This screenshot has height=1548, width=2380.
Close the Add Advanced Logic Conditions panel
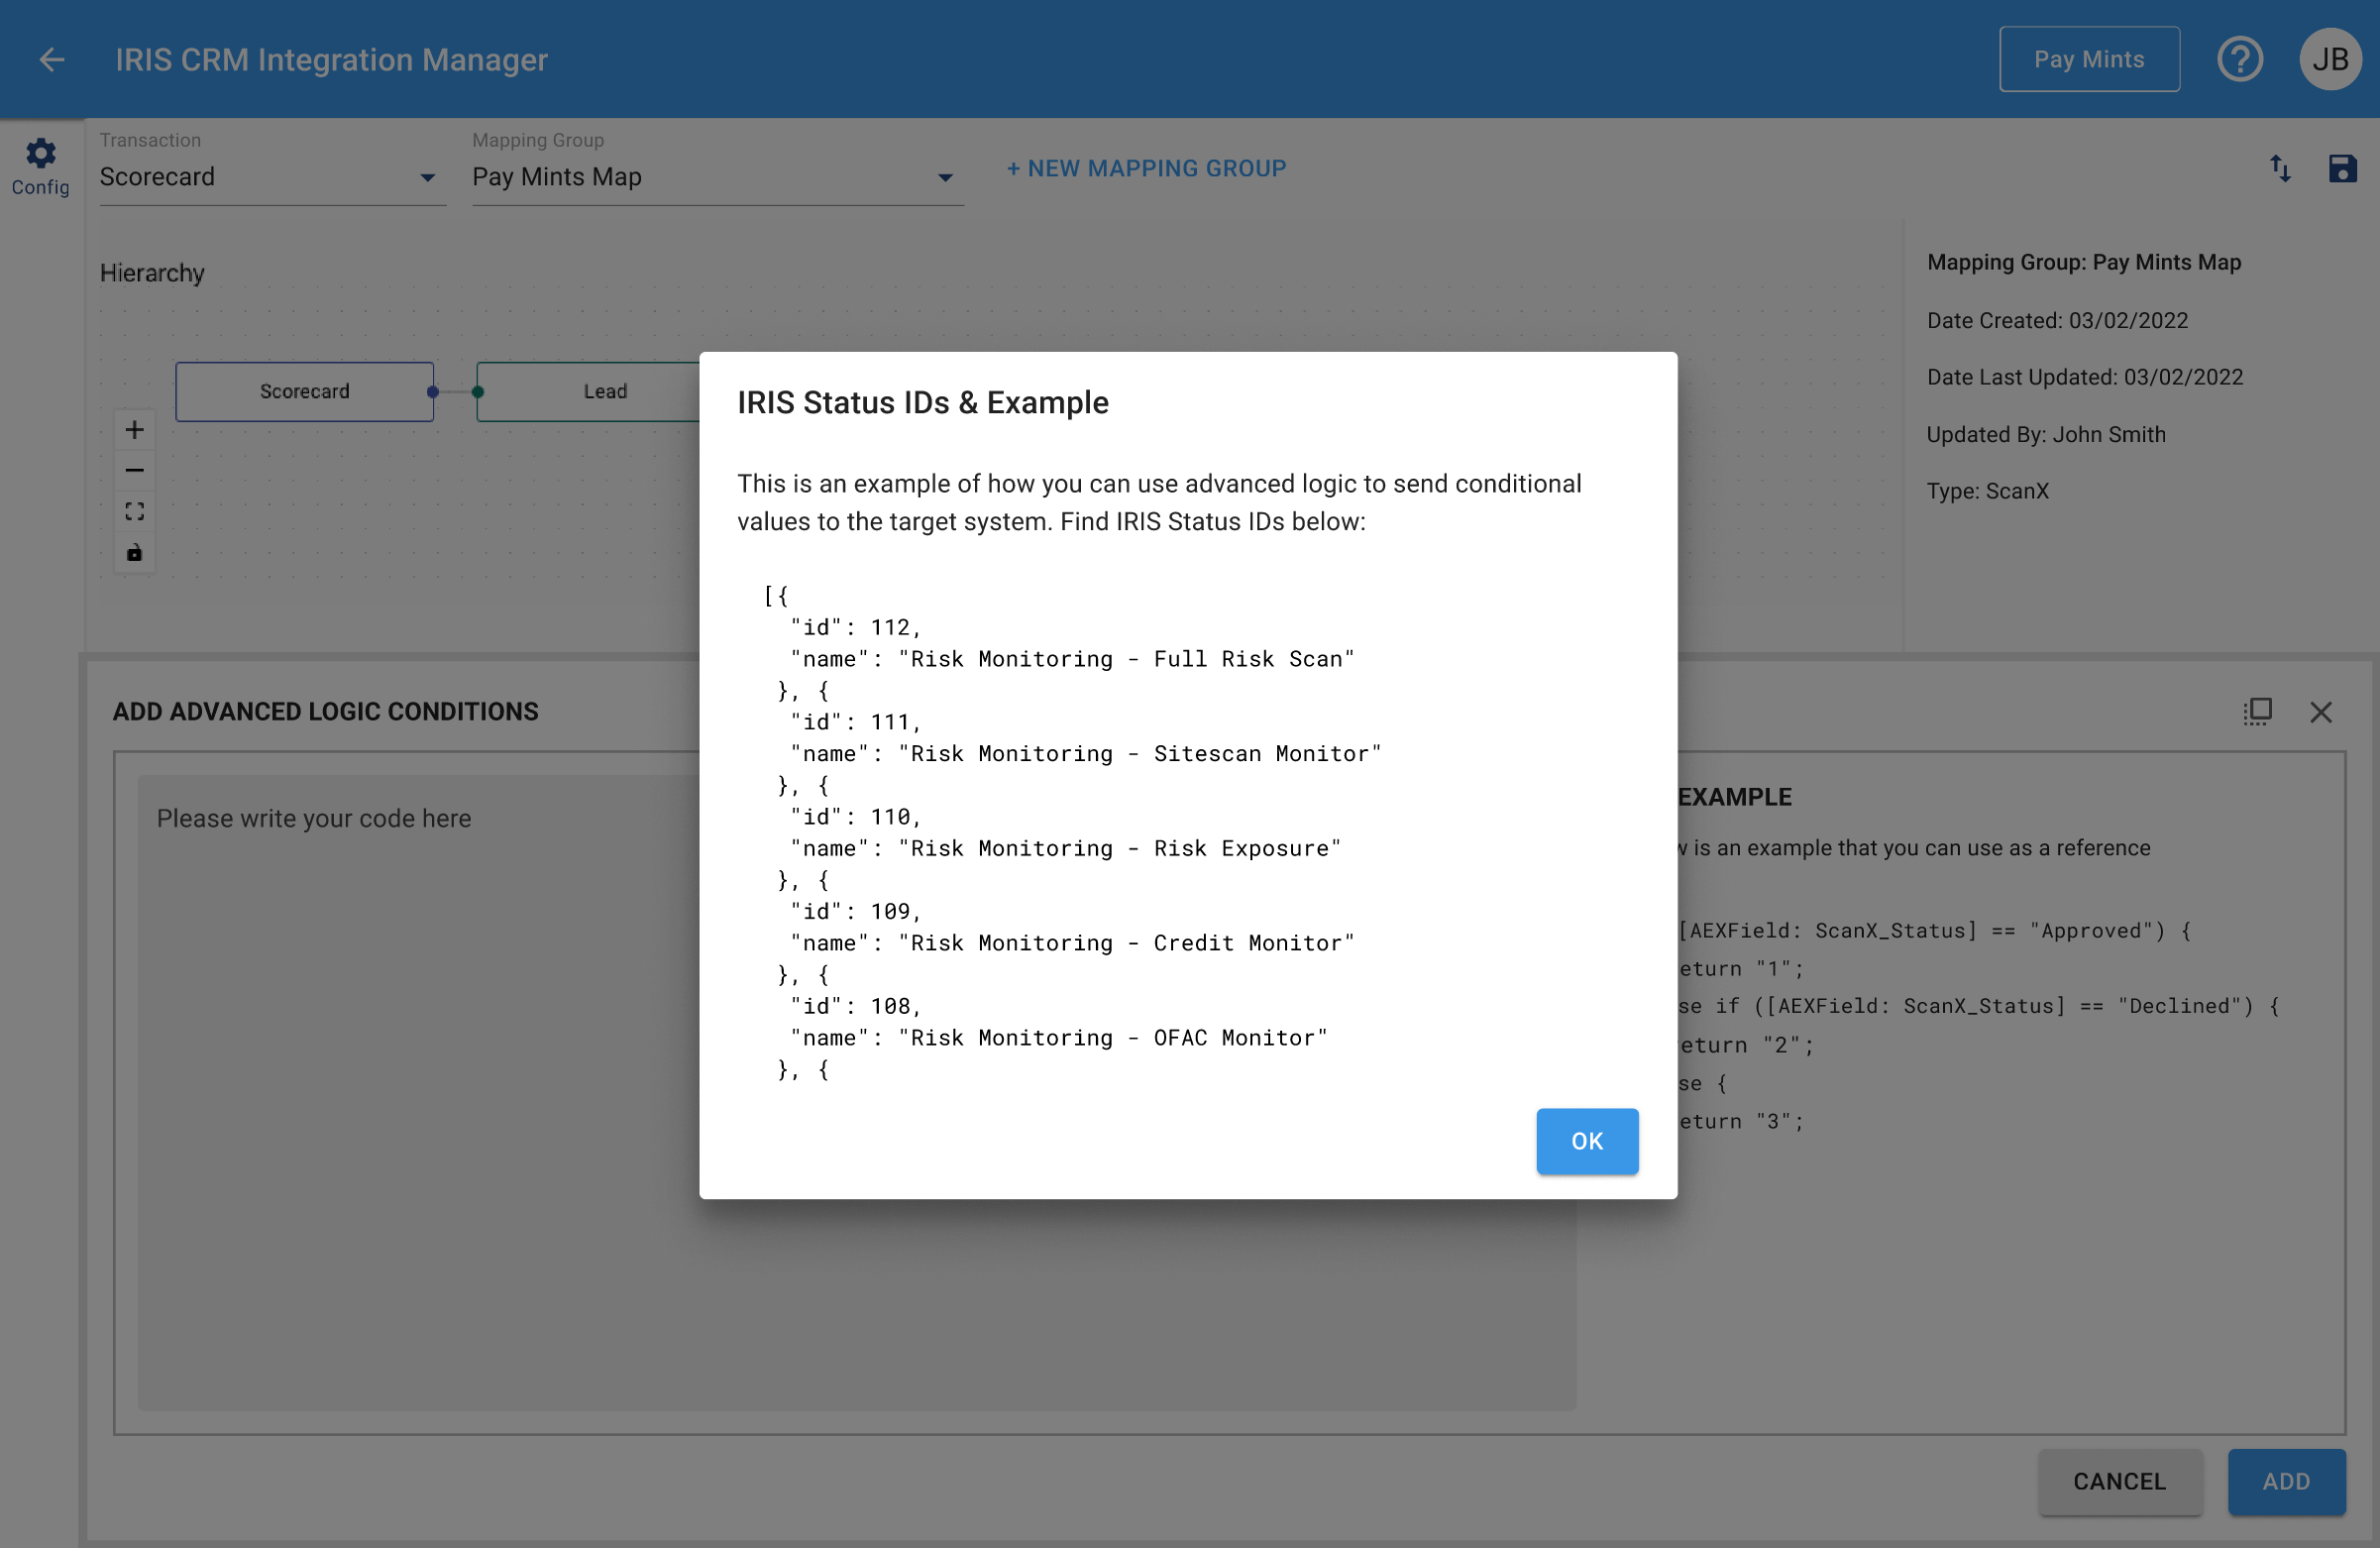point(2320,712)
